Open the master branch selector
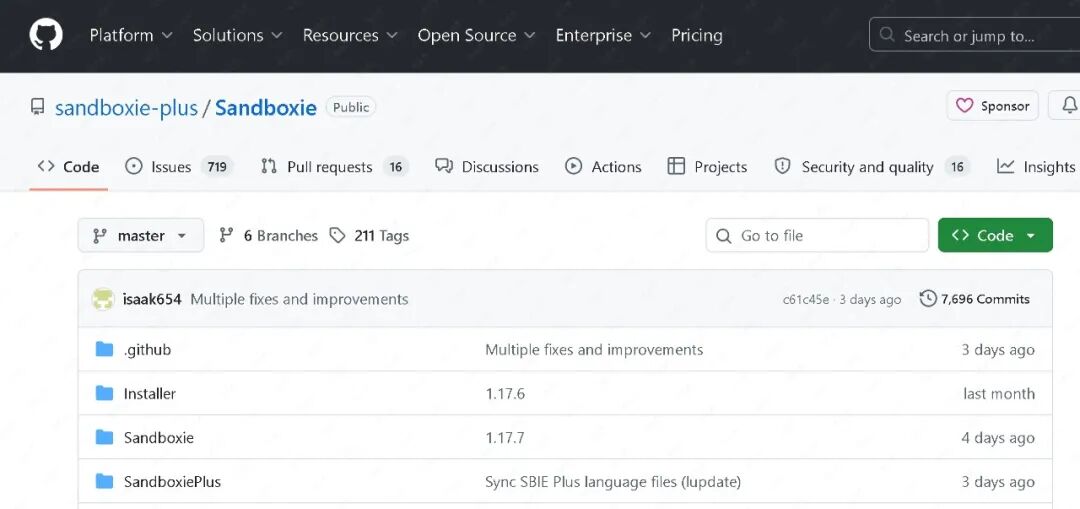Viewport: 1080px width, 509px height. 141,236
